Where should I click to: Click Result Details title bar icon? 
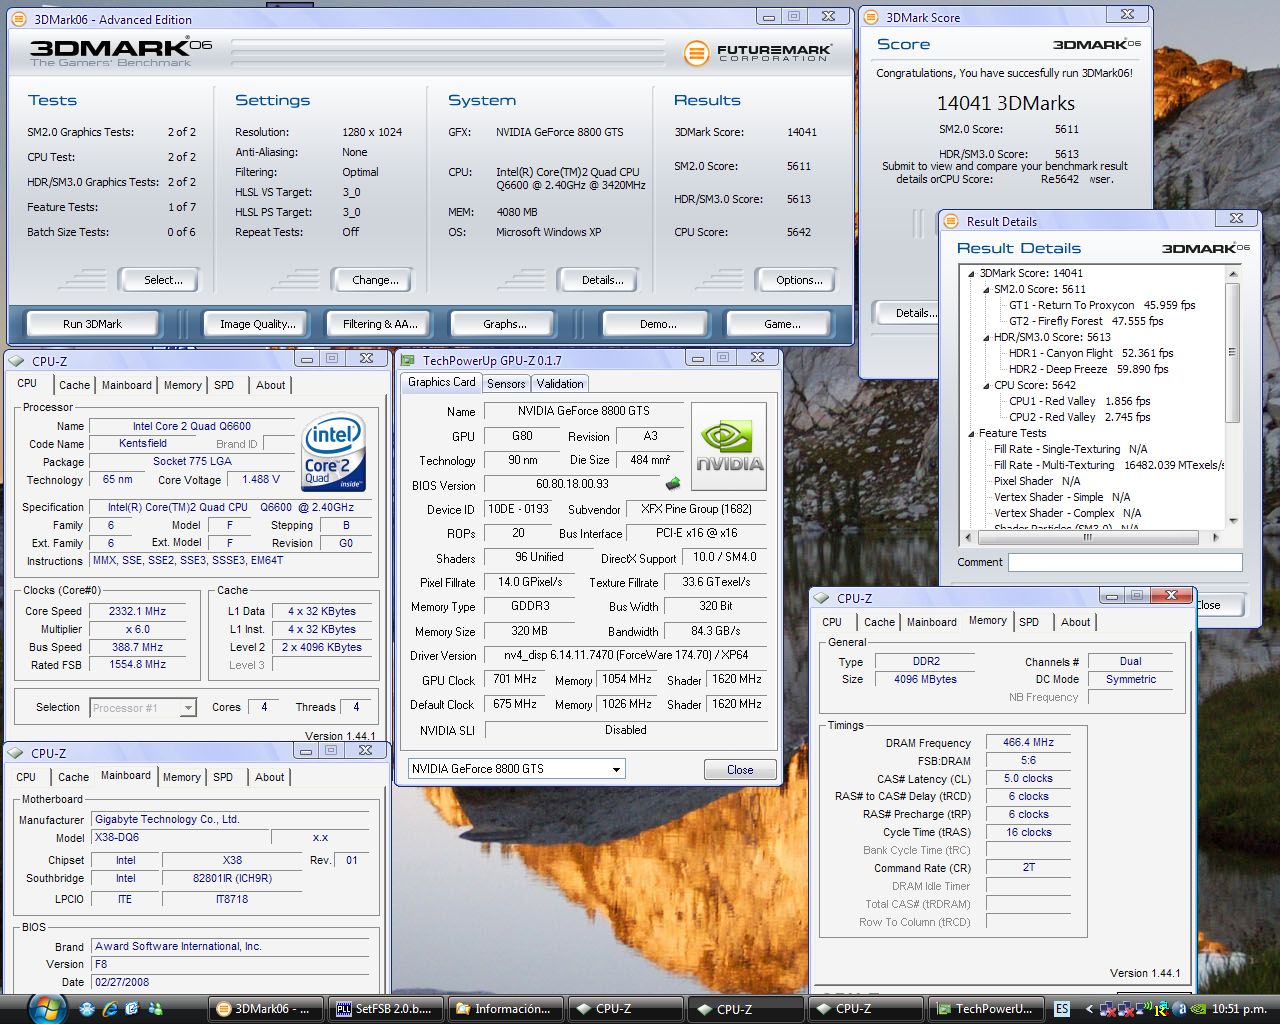tap(951, 221)
